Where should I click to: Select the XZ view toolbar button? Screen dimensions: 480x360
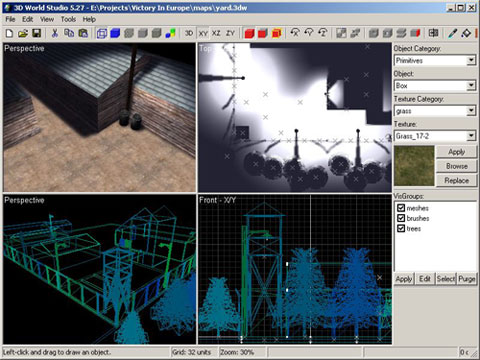click(216, 33)
